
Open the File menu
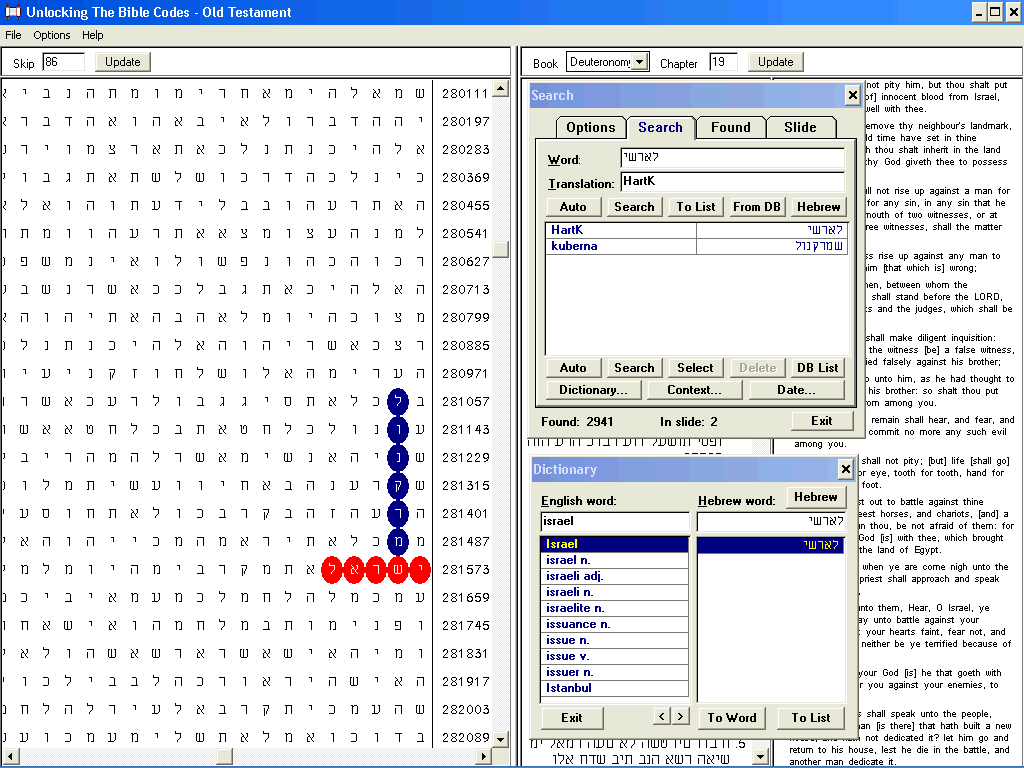click(13, 35)
